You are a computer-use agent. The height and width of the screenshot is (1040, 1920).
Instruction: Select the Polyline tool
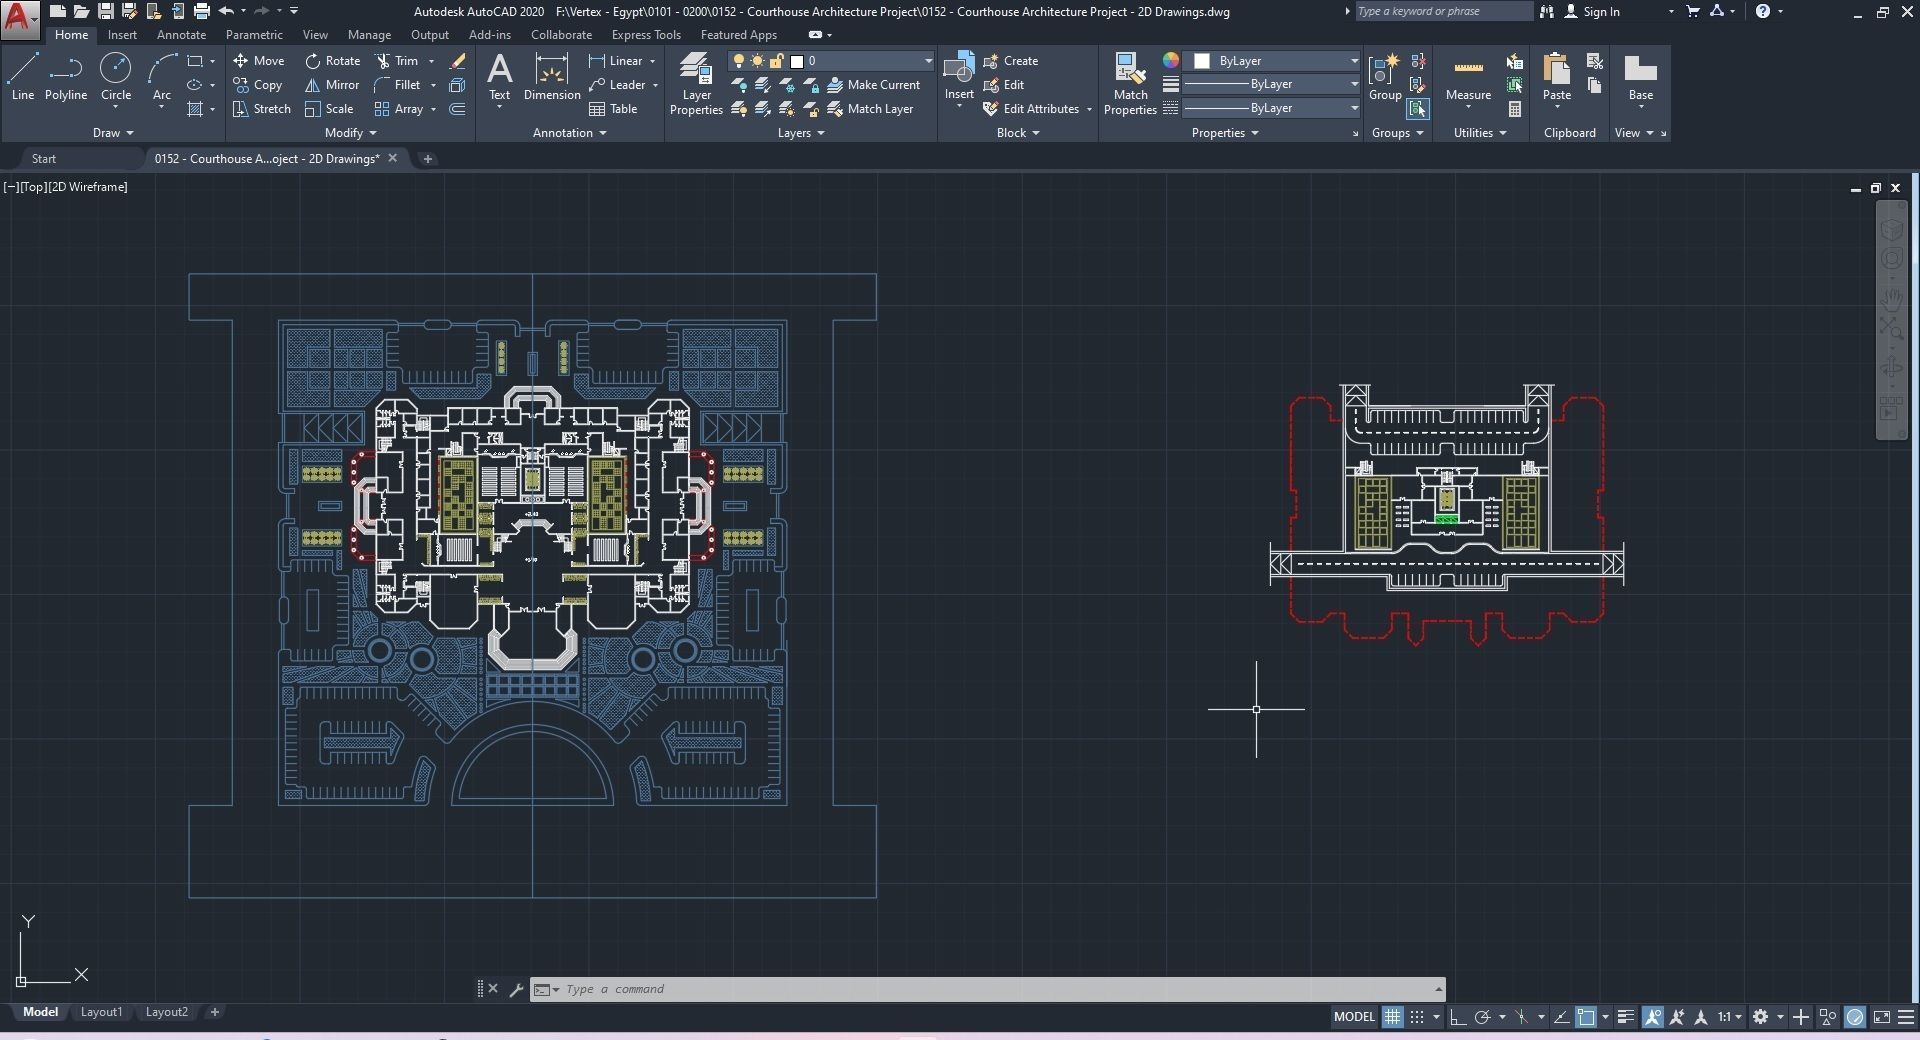click(66, 77)
